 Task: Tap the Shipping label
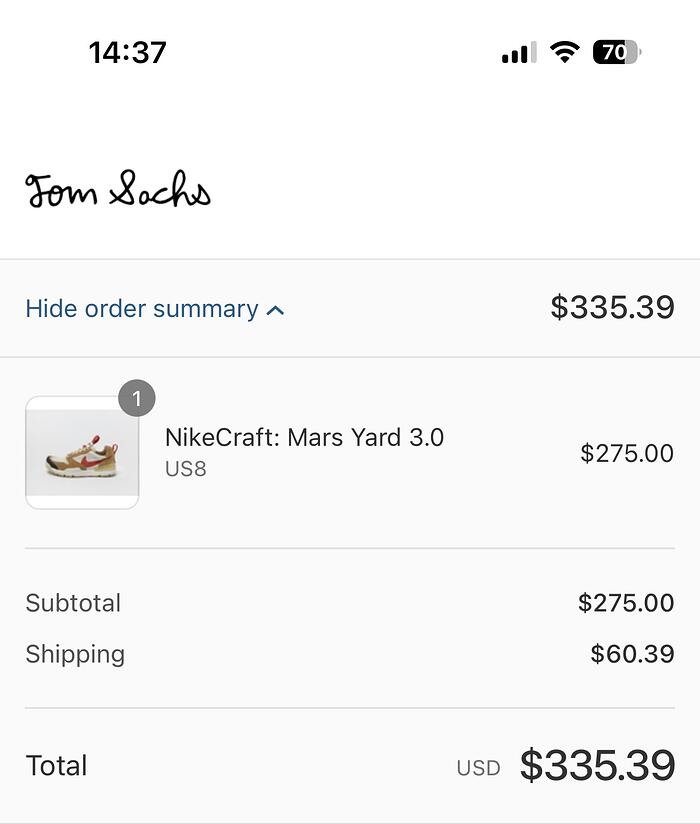tap(75, 654)
